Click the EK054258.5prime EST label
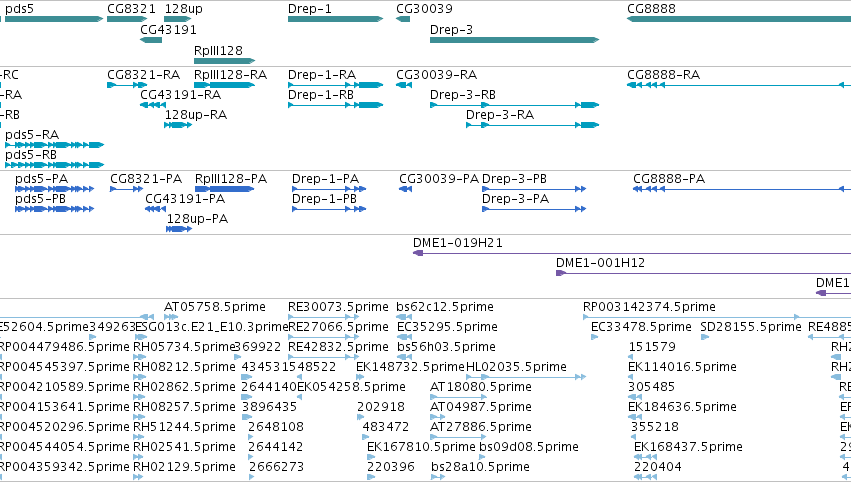851x482 pixels. (x=351, y=387)
